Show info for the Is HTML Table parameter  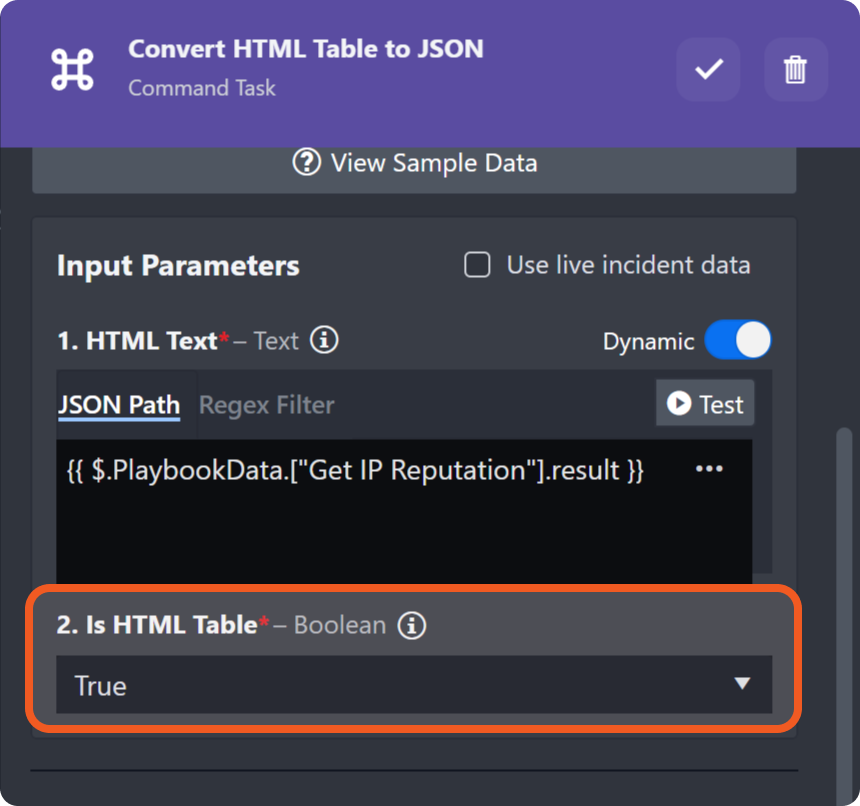(x=411, y=625)
